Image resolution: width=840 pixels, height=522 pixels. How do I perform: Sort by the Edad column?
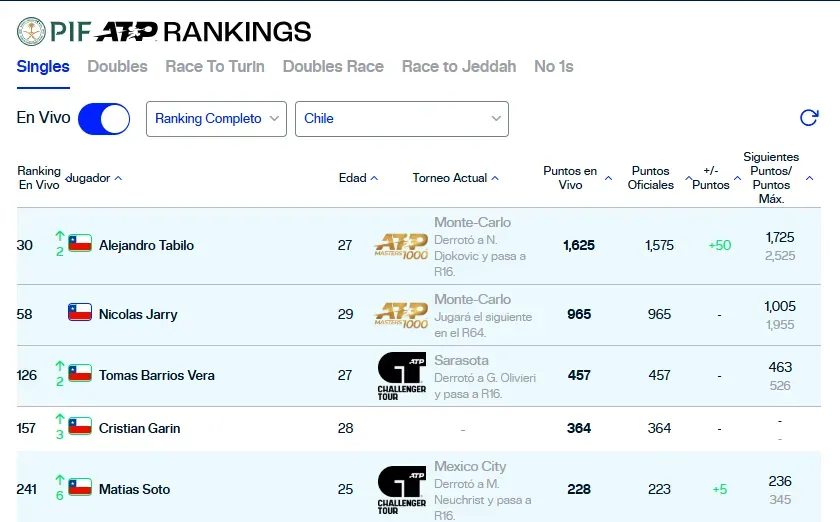point(358,178)
